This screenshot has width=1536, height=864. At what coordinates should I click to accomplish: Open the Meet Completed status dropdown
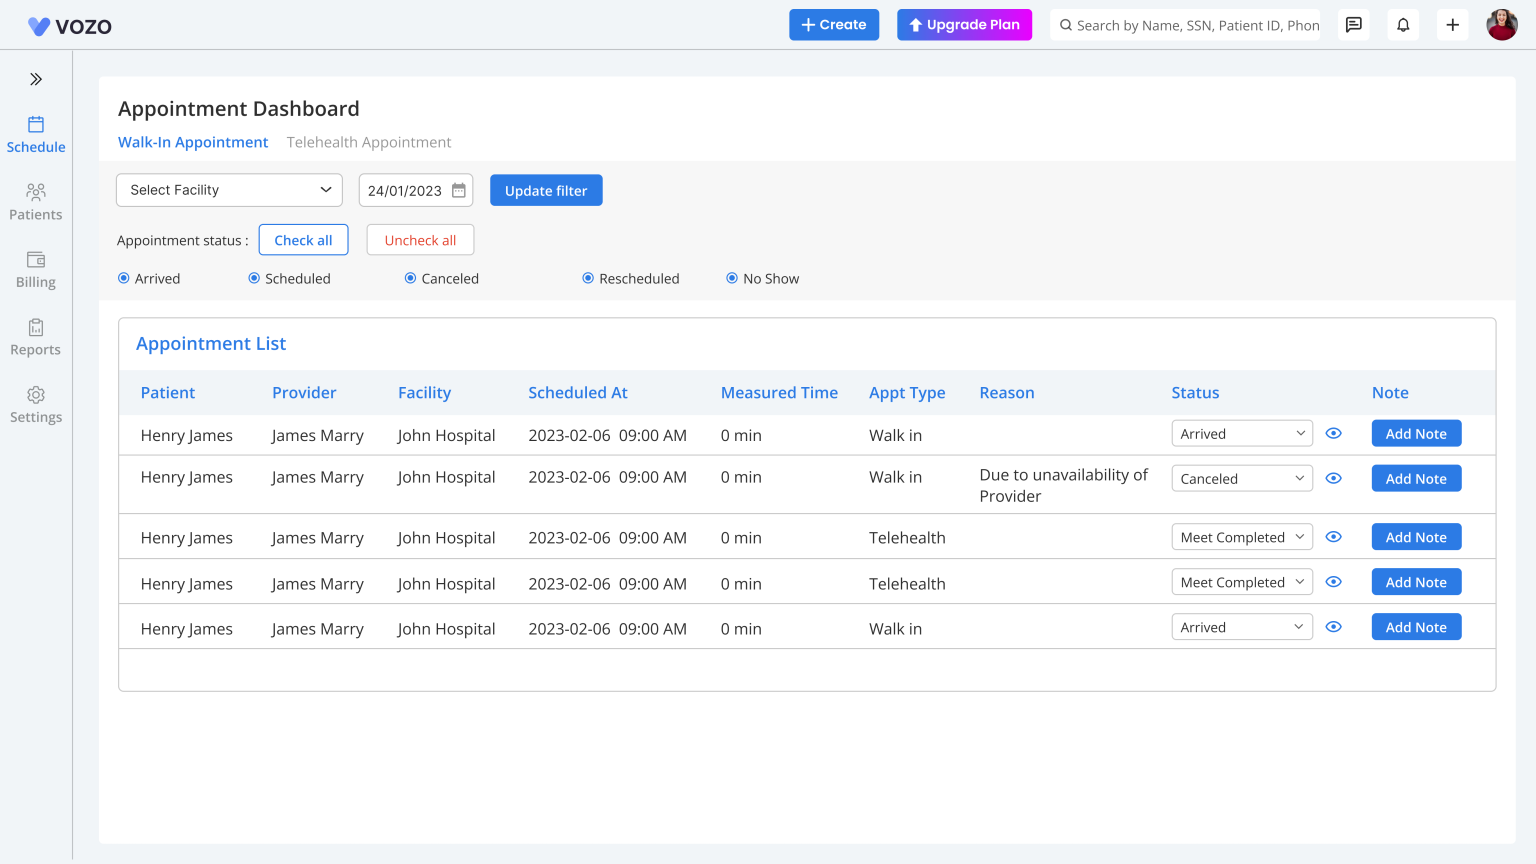(1242, 536)
